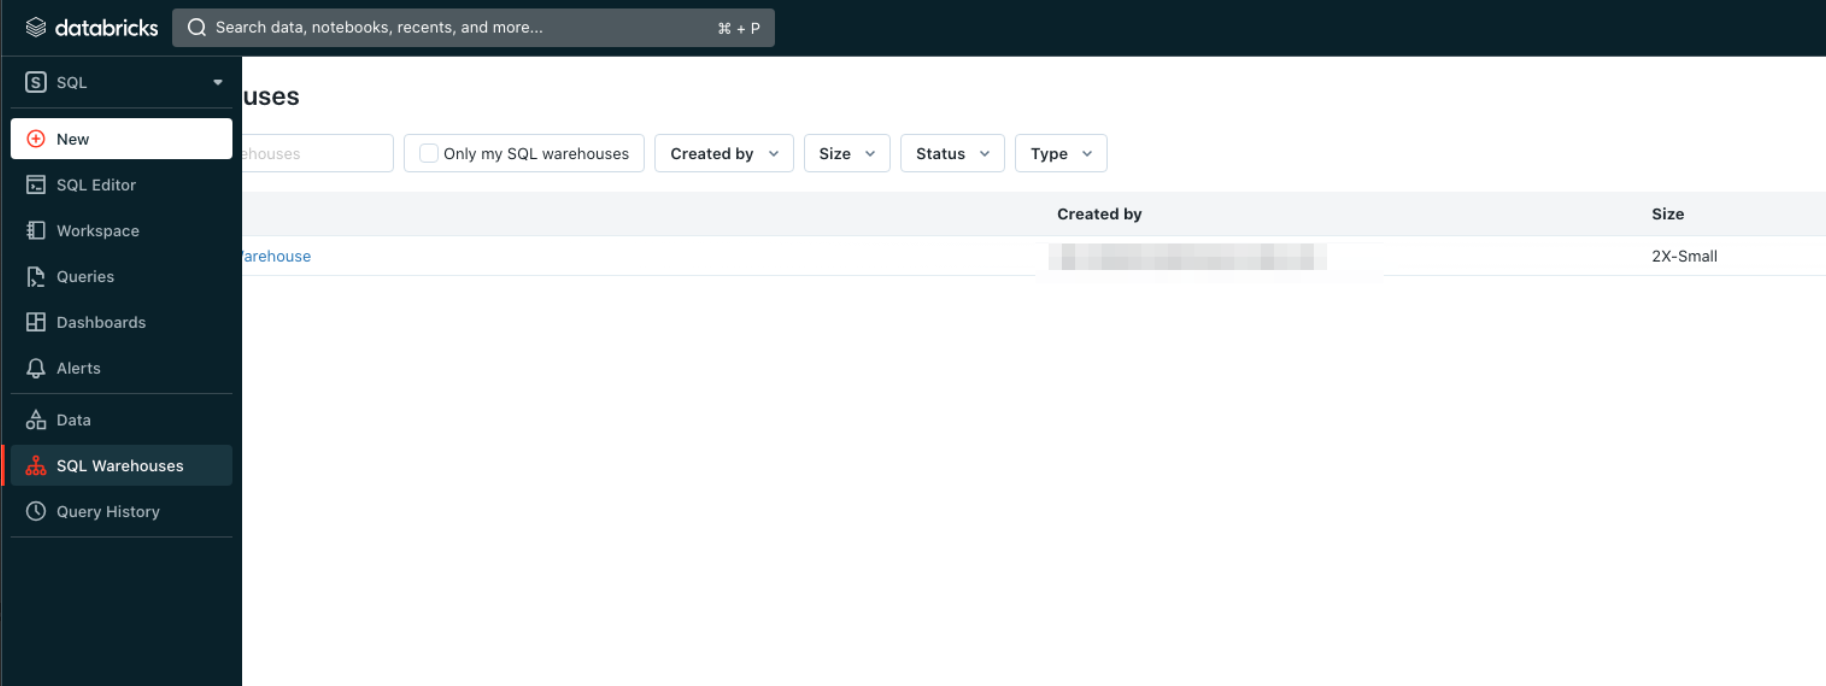The height and width of the screenshot is (686, 1826).
Task: Select SQL Warehouses in the sidebar
Action: pos(120,466)
